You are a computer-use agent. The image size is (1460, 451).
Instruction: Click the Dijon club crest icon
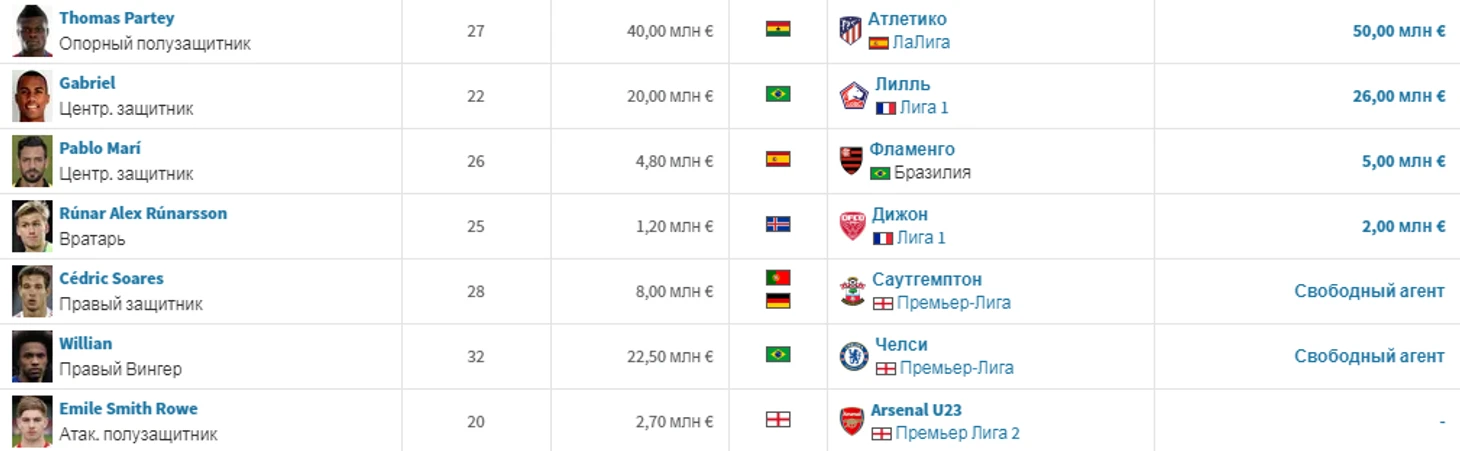coord(852,226)
